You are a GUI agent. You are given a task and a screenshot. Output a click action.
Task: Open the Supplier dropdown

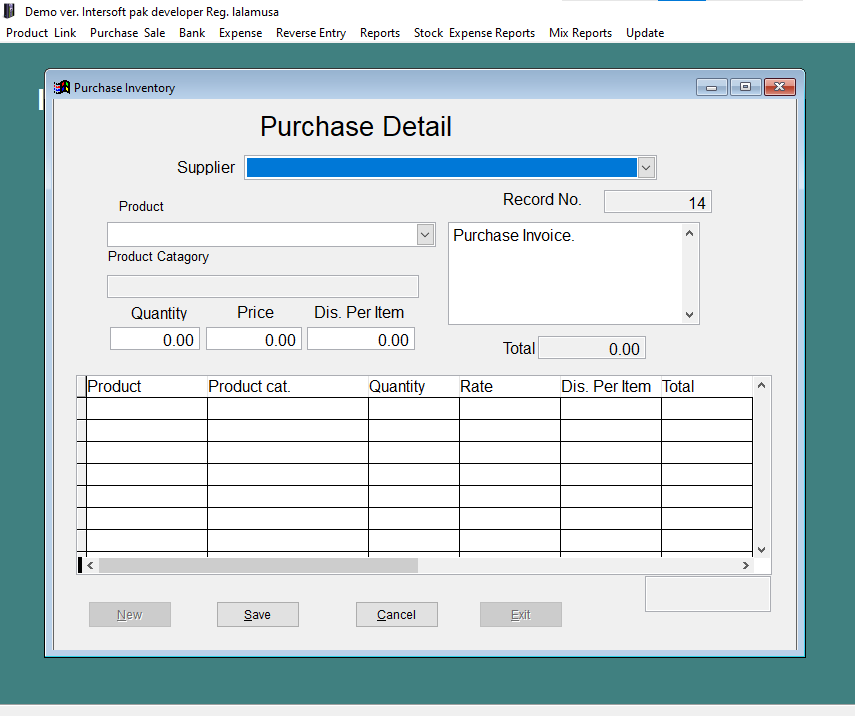pos(646,167)
